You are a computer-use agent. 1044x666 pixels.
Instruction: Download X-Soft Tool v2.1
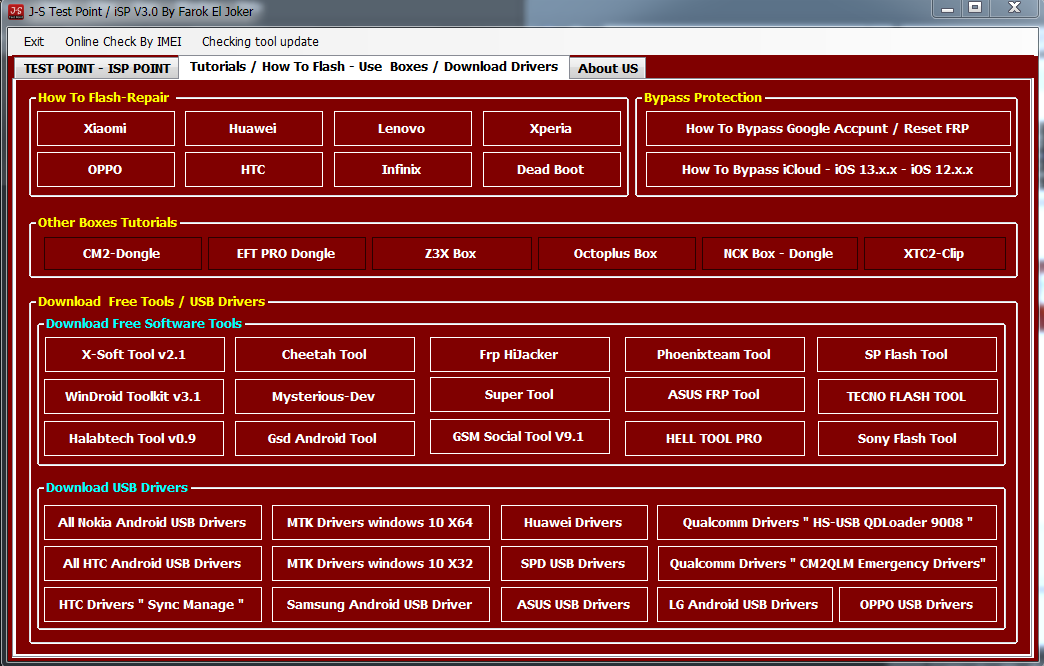point(134,354)
